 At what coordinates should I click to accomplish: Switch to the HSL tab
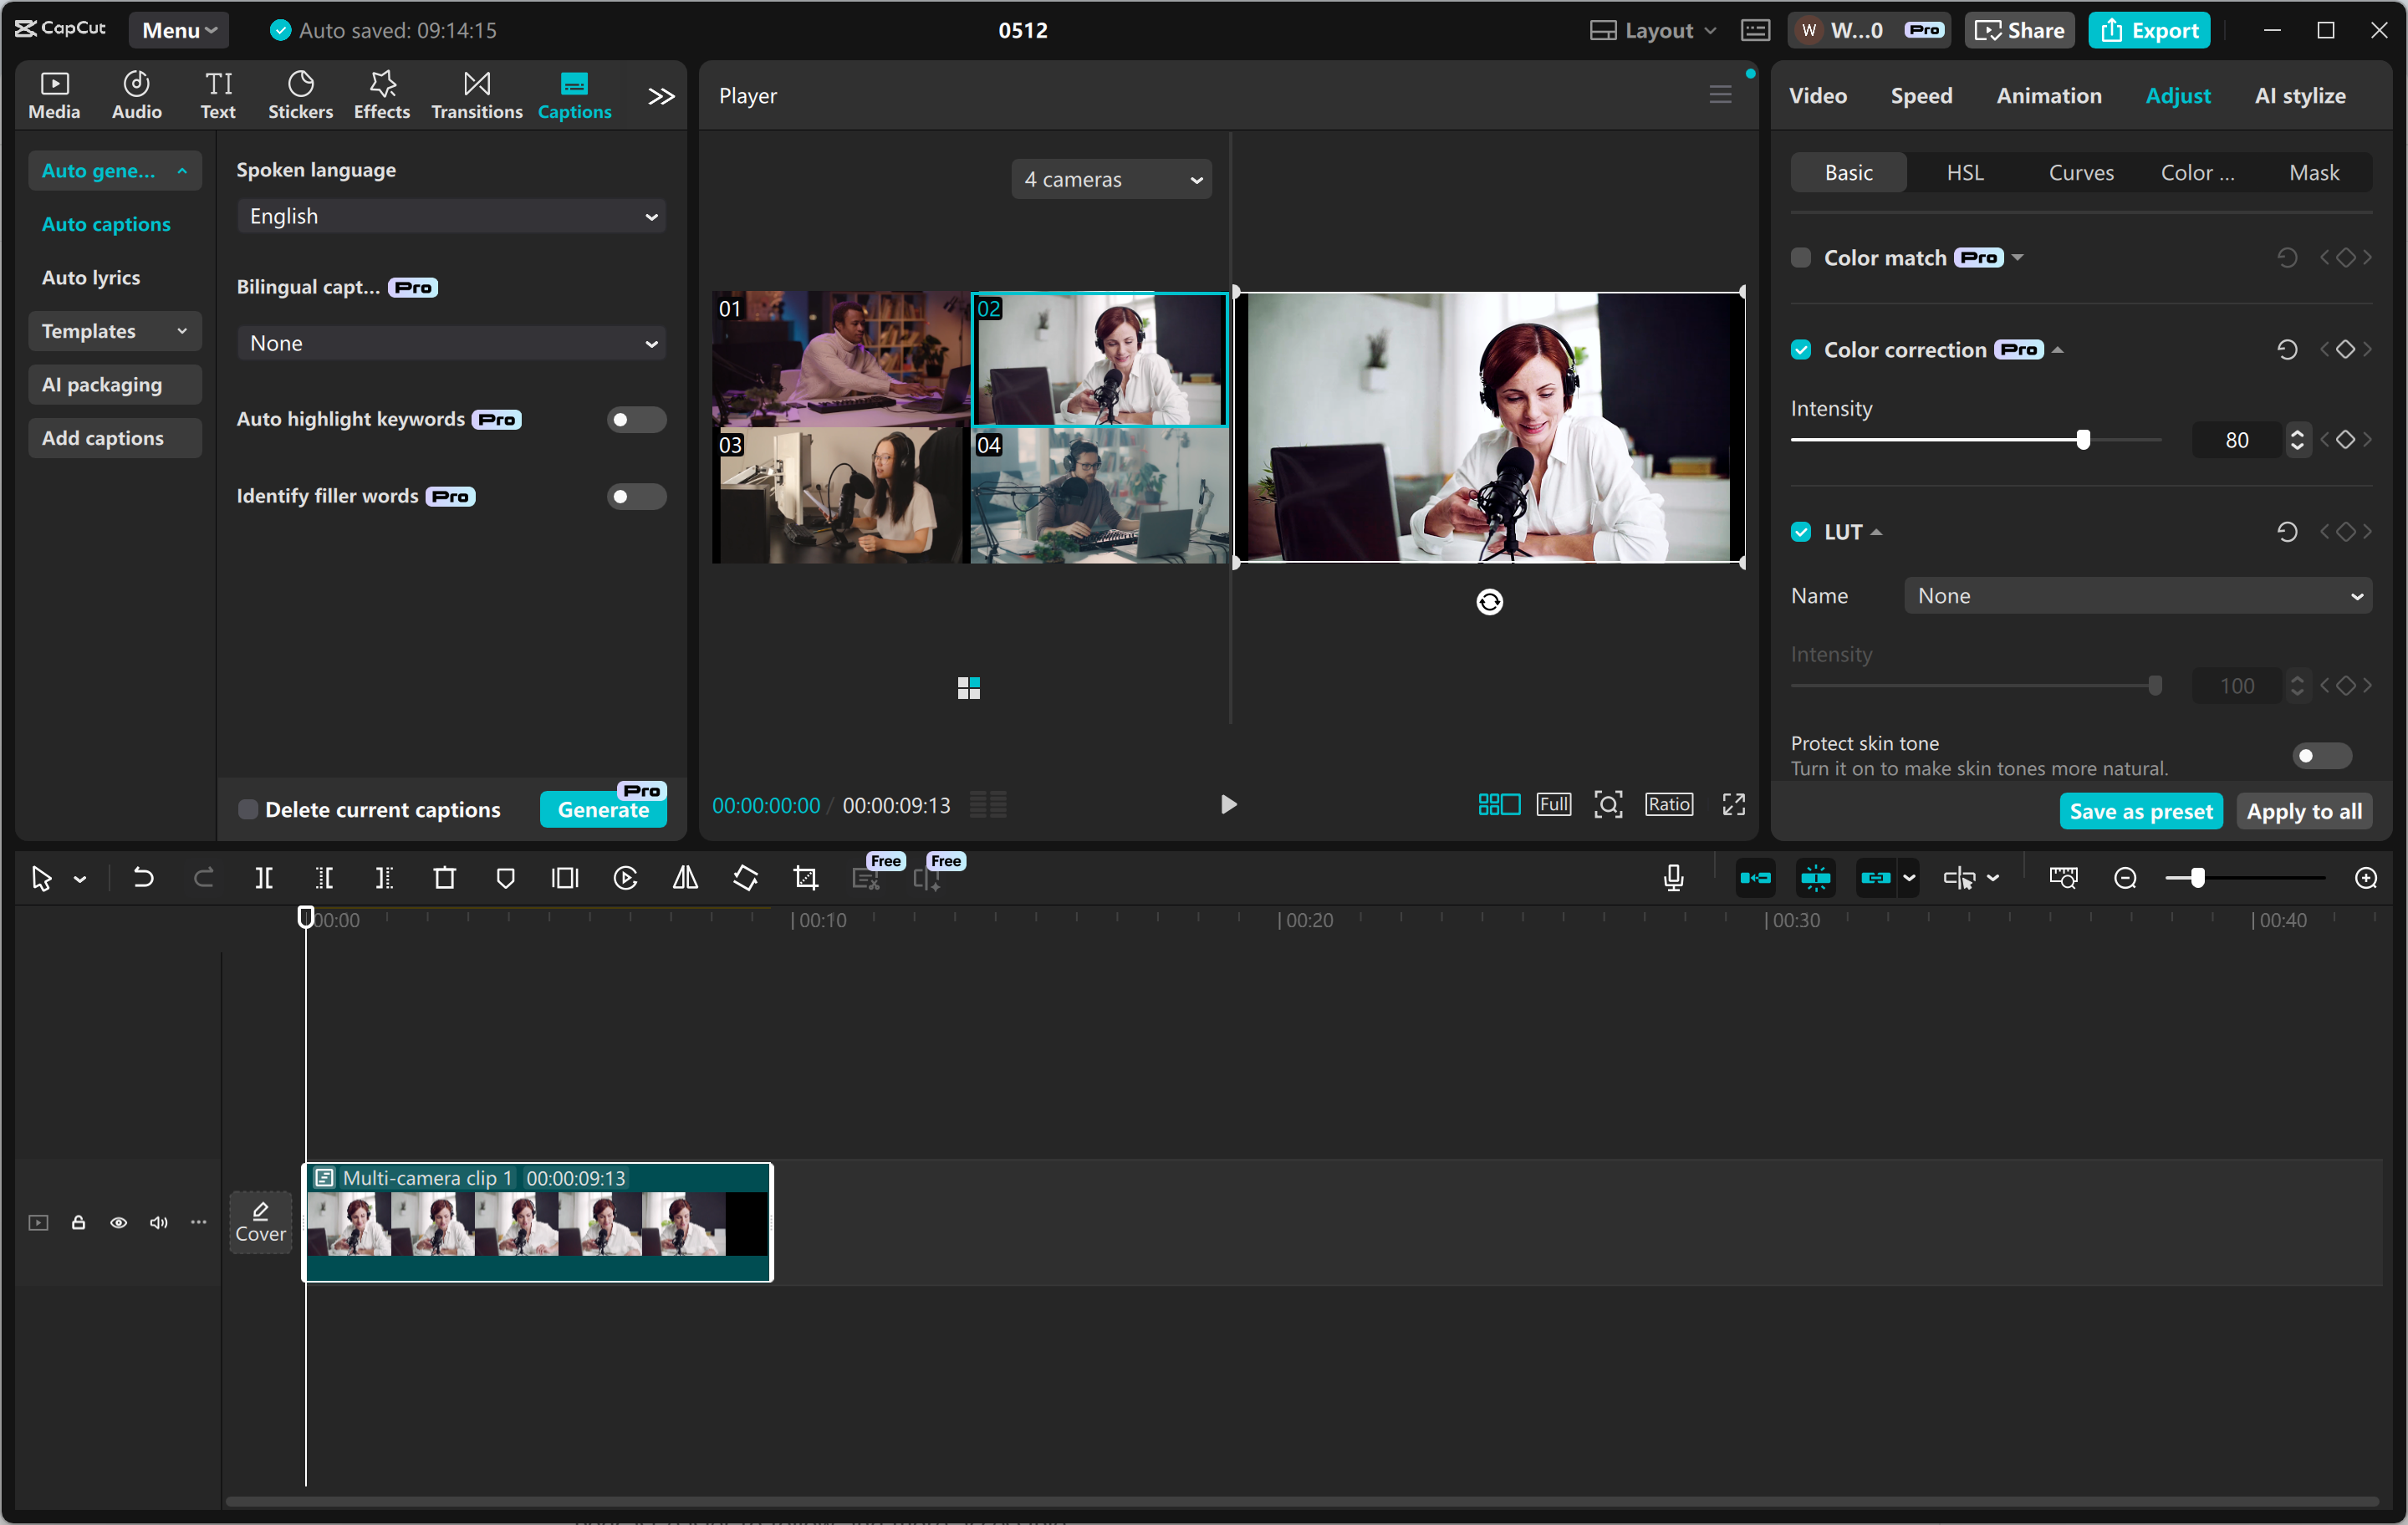click(x=1964, y=171)
